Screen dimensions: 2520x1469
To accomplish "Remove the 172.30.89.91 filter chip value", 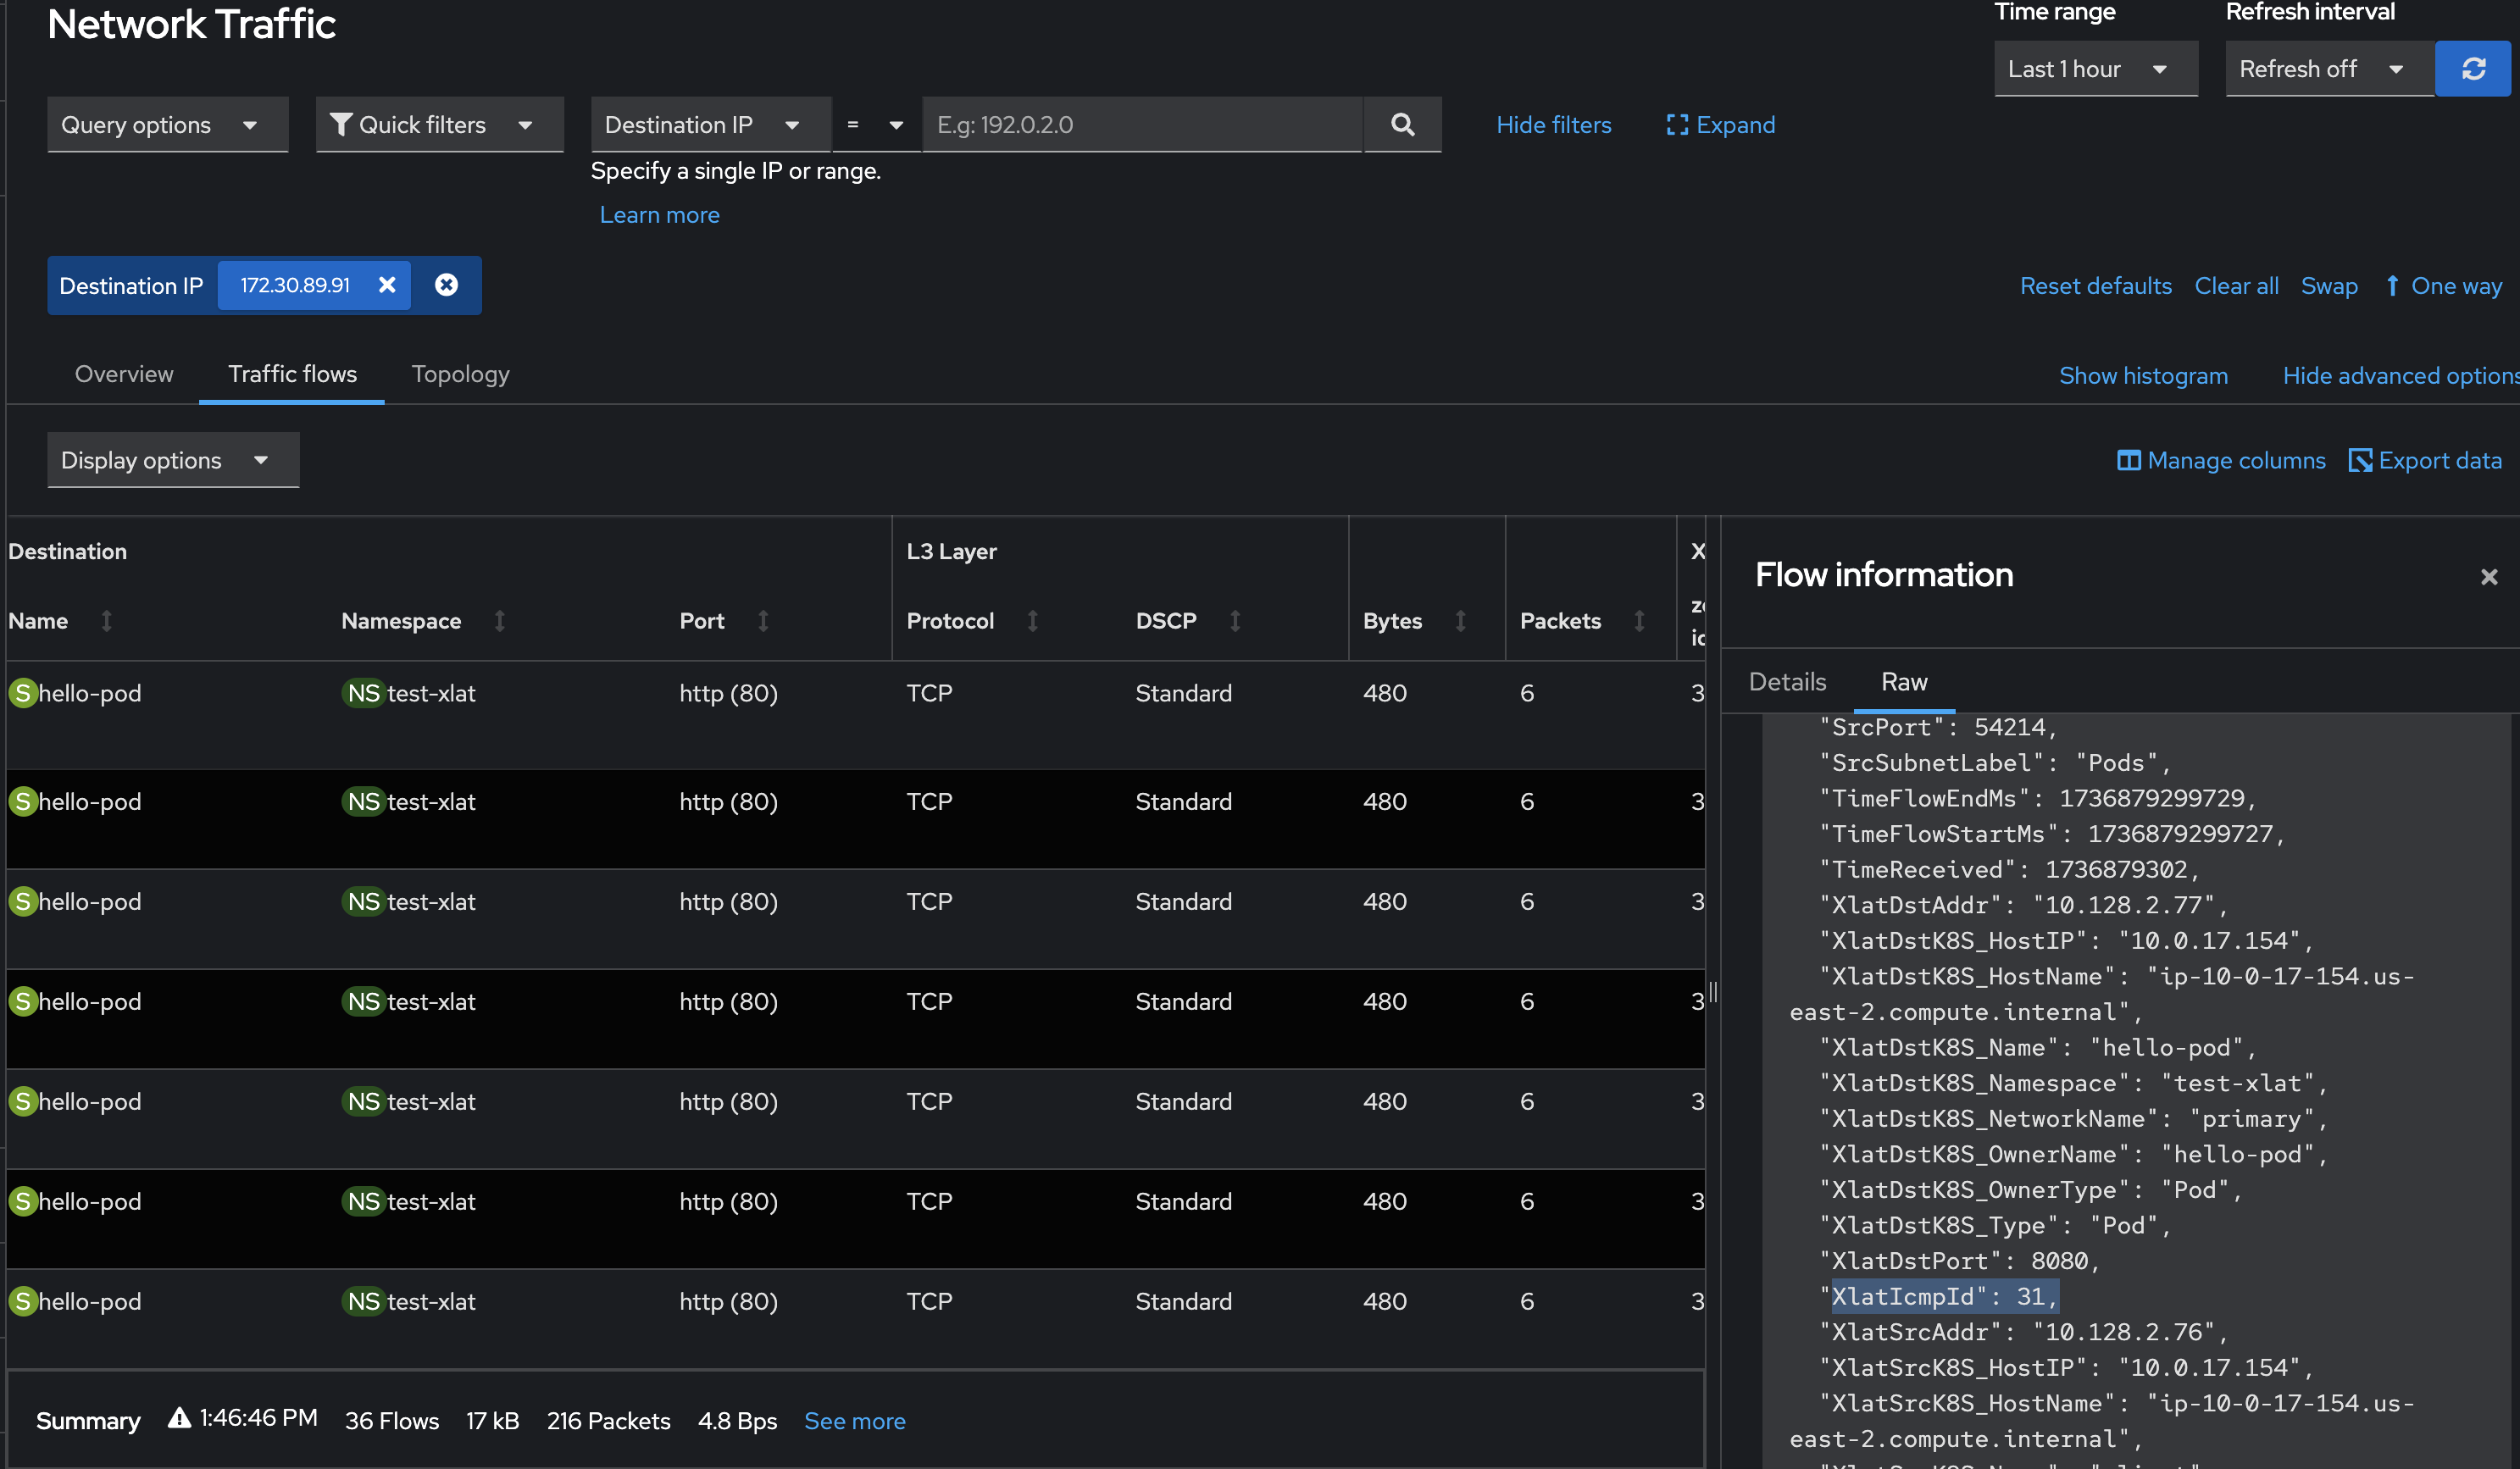I will click(387, 285).
